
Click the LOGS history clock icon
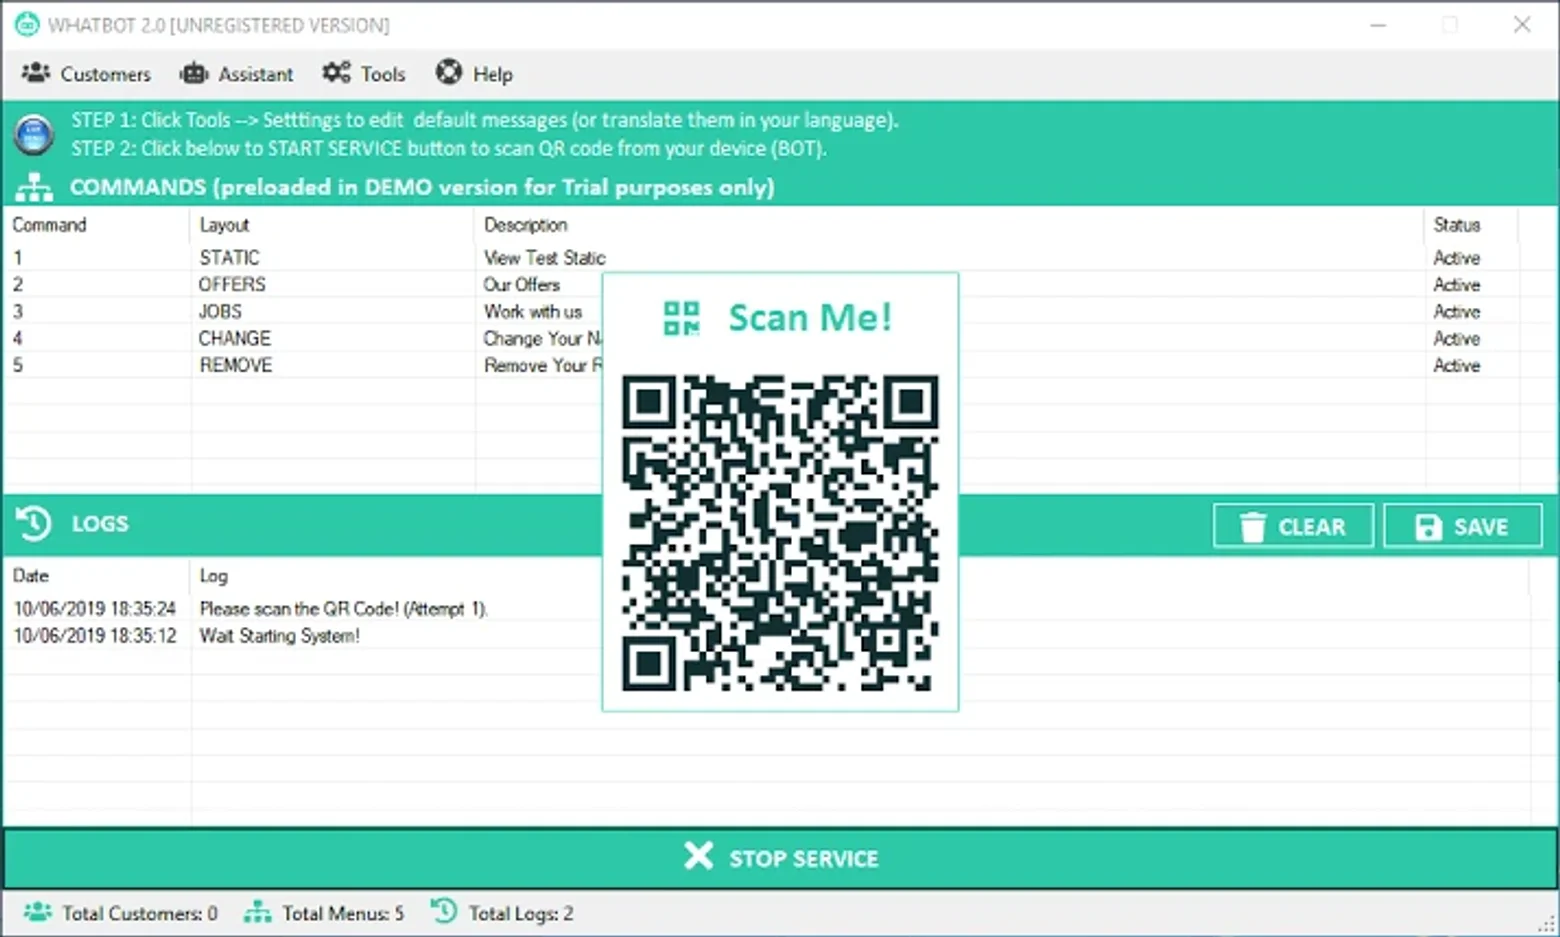tap(33, 523)
